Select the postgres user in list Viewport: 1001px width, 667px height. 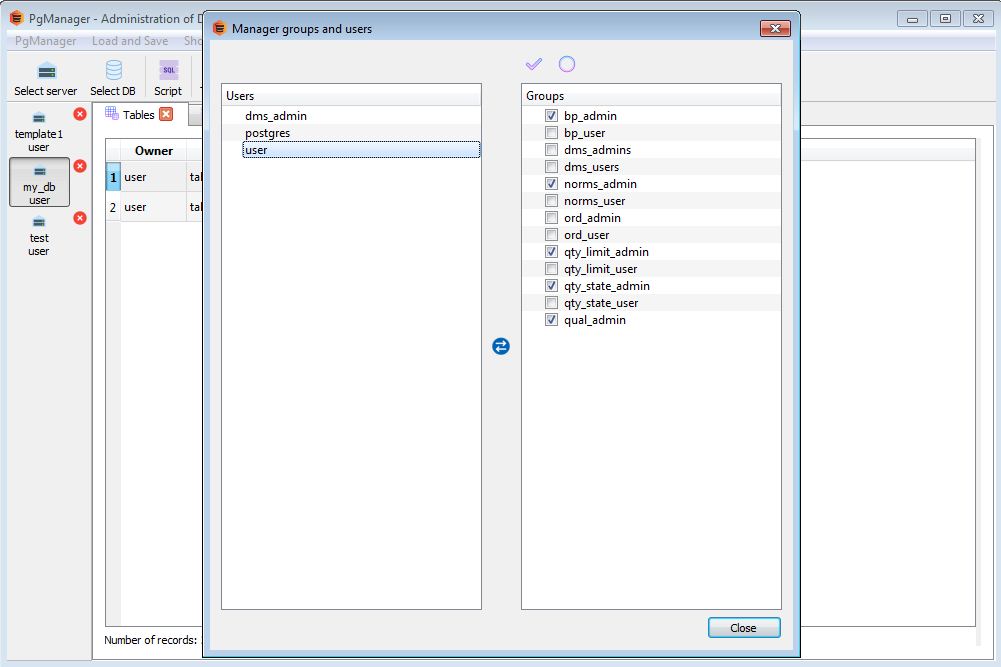(267, 133)
